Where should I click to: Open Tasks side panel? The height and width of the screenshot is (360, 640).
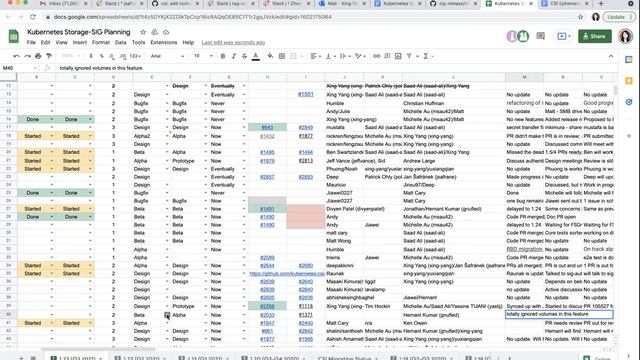629,102
